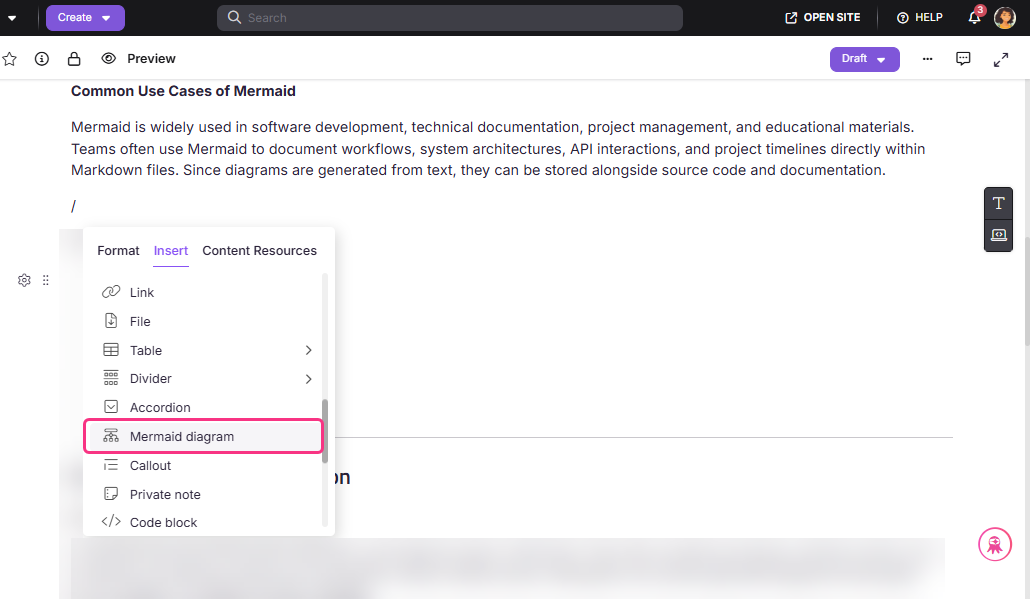Choose File from insert menu
The image size is (1030, 599).
click(x=204, y=321)
